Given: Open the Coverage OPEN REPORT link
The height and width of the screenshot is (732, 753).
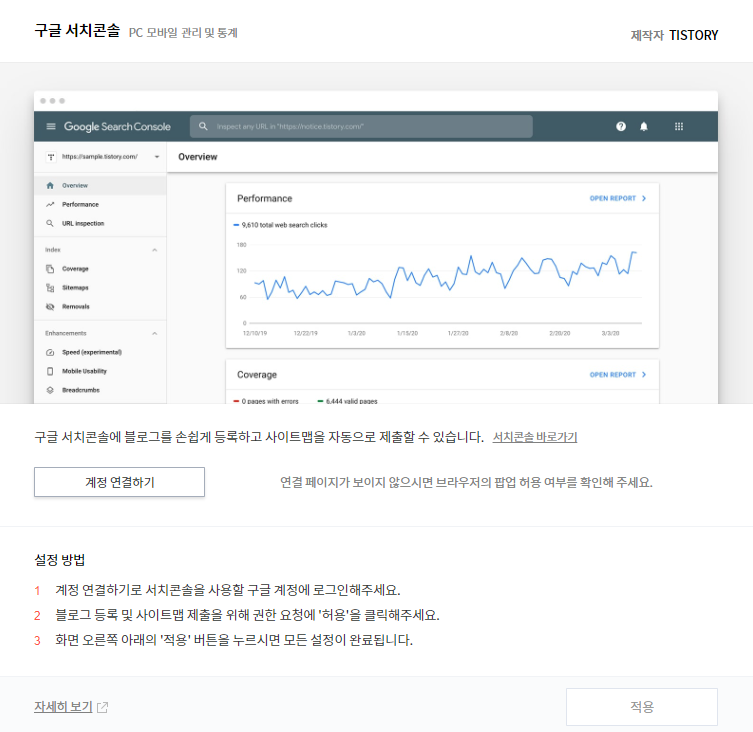Looking at the screenshot, I should pos(618,375).
